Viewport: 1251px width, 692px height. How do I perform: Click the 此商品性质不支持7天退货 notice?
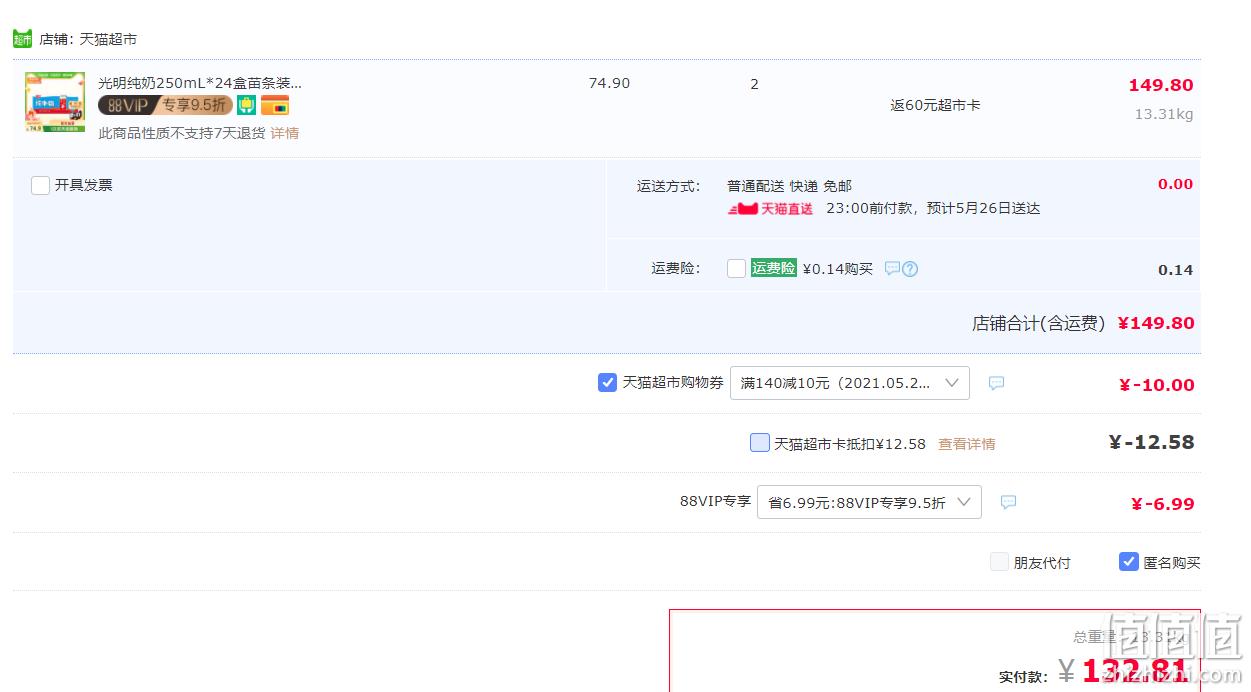[x=182, y=133]
